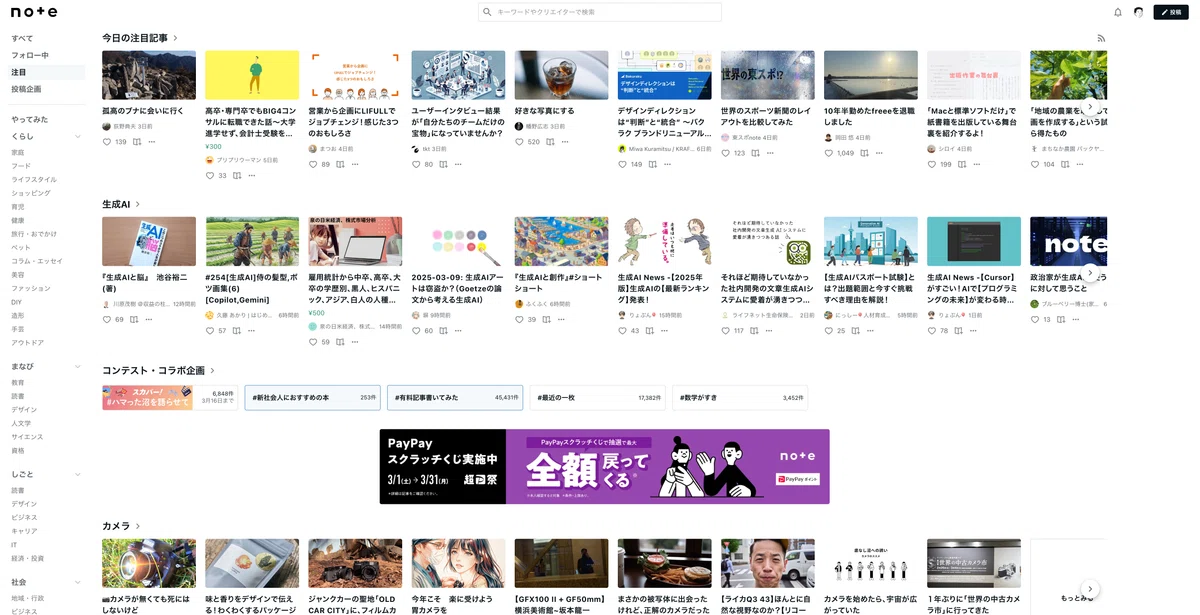Toggle like on 2025-03-09 生成AIアート article (60)
1200x615 pixels.
point(416,330)
